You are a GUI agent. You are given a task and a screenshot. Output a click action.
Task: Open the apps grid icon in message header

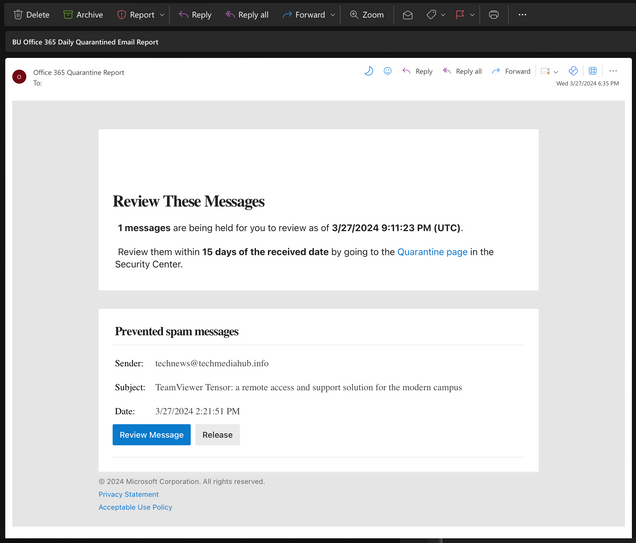(593, 71)
